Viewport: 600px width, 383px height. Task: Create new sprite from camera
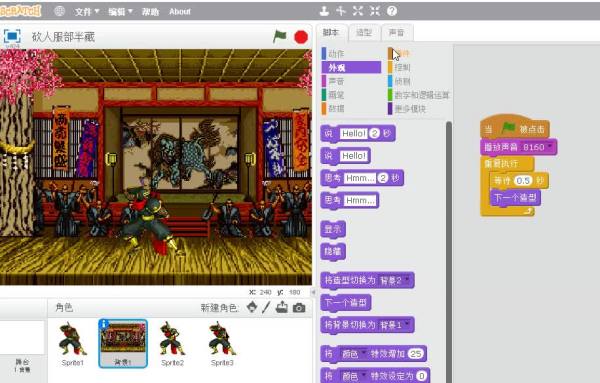pos(299,308)
